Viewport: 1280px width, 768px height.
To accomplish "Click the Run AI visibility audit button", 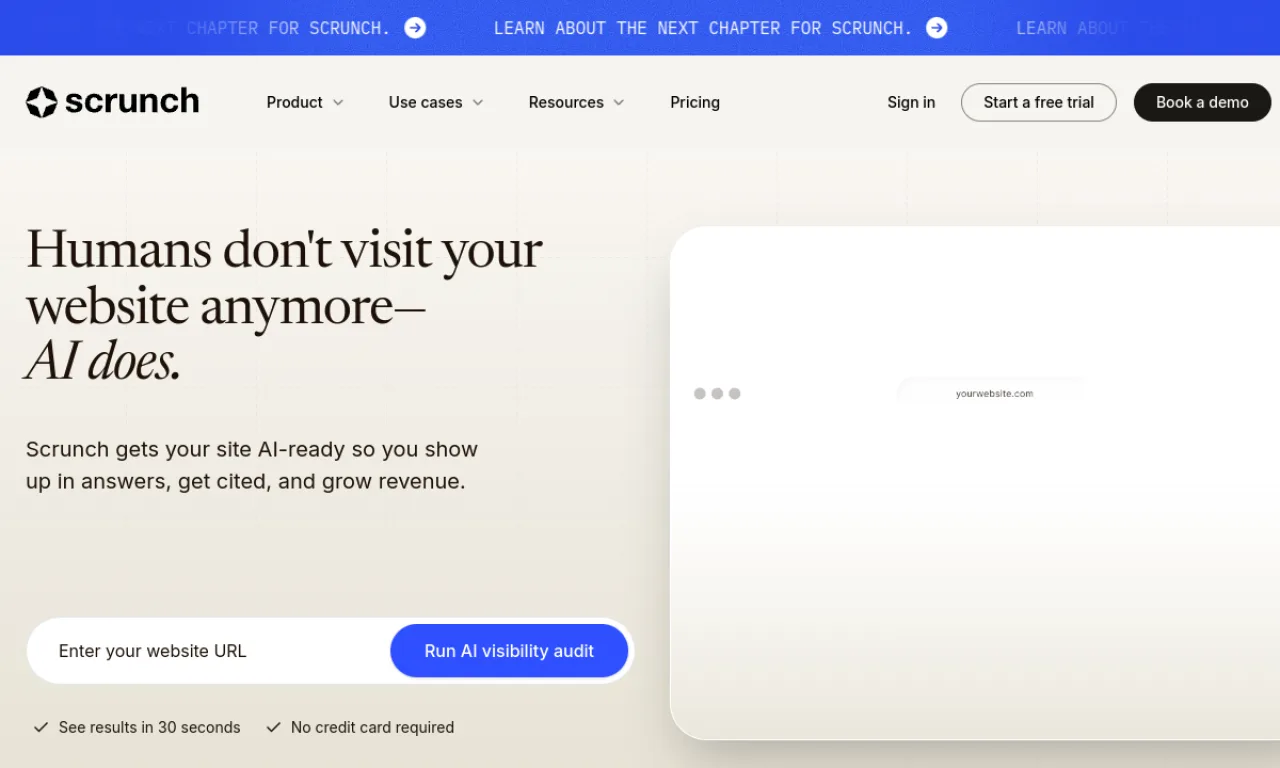I will click(509, 651).
